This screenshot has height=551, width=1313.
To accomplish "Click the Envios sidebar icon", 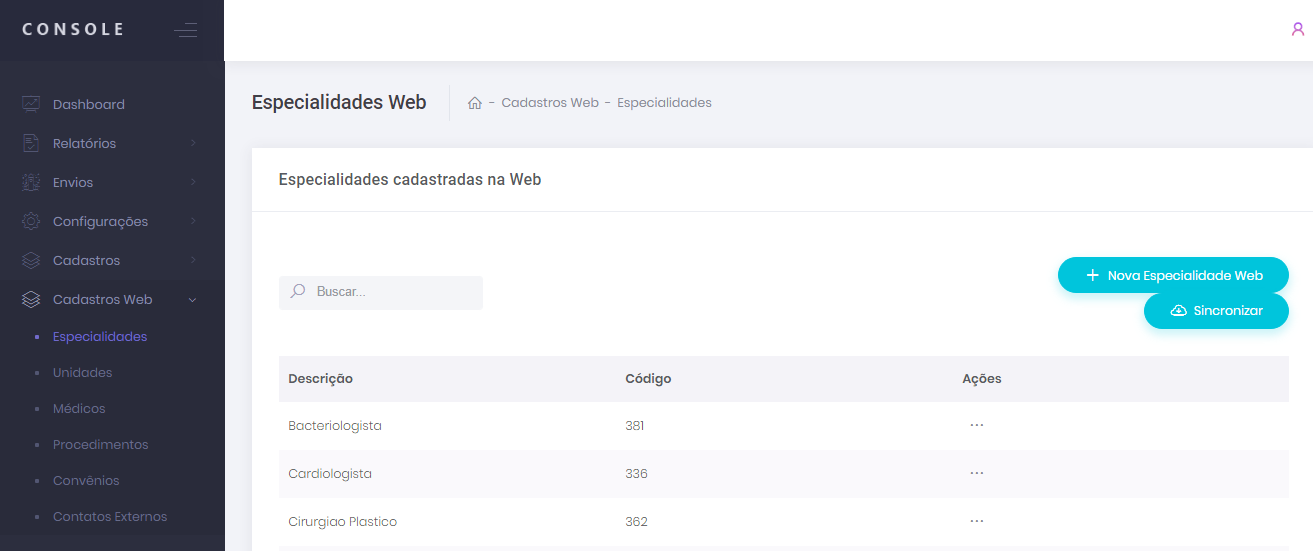I will point(31,182).
